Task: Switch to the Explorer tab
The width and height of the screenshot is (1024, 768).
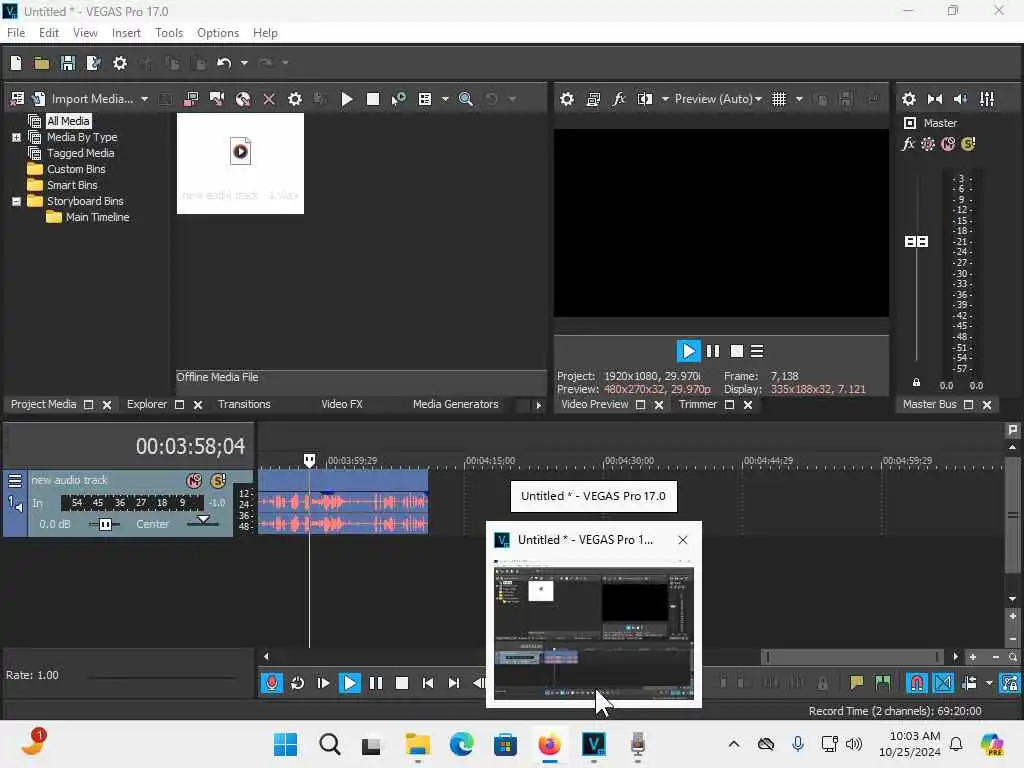Action: (146, 404)
